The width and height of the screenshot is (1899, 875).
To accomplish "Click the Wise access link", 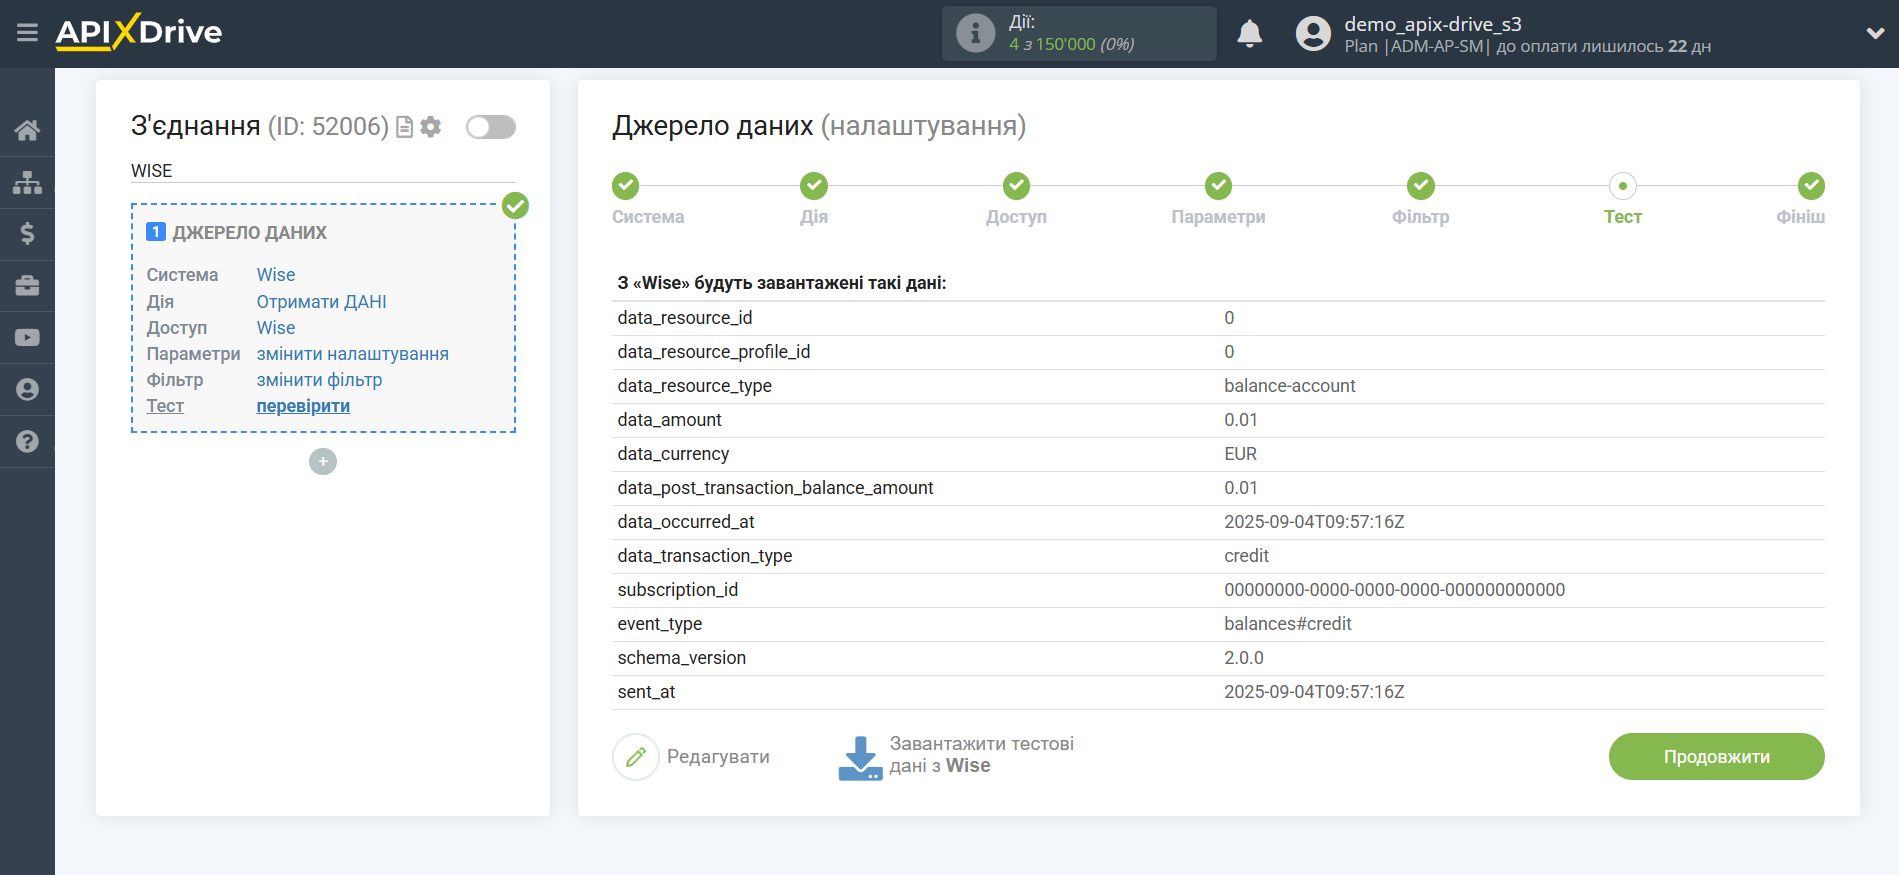I will coord(276,328).
